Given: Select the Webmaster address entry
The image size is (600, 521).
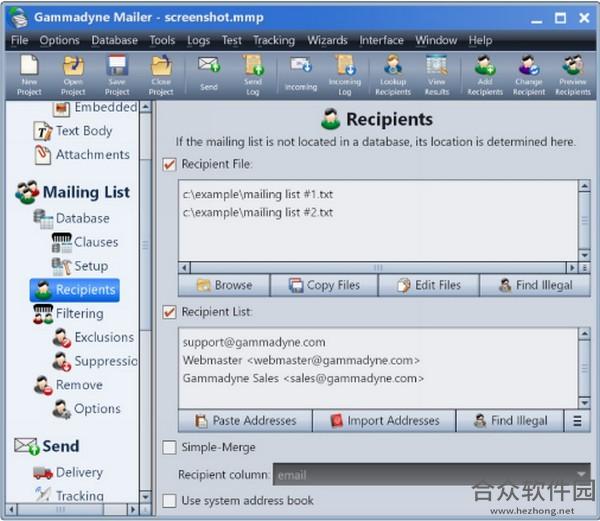Looking at the screenshot, I should [x=301, y=360].
